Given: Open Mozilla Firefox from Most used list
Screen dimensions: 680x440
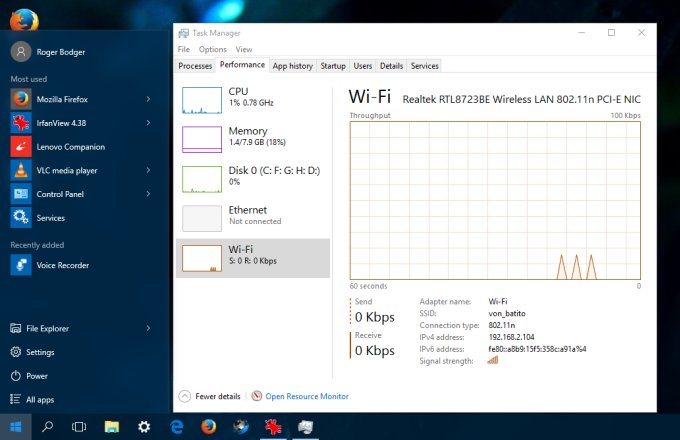Looking at the screenshot, I should click(81, 99).
